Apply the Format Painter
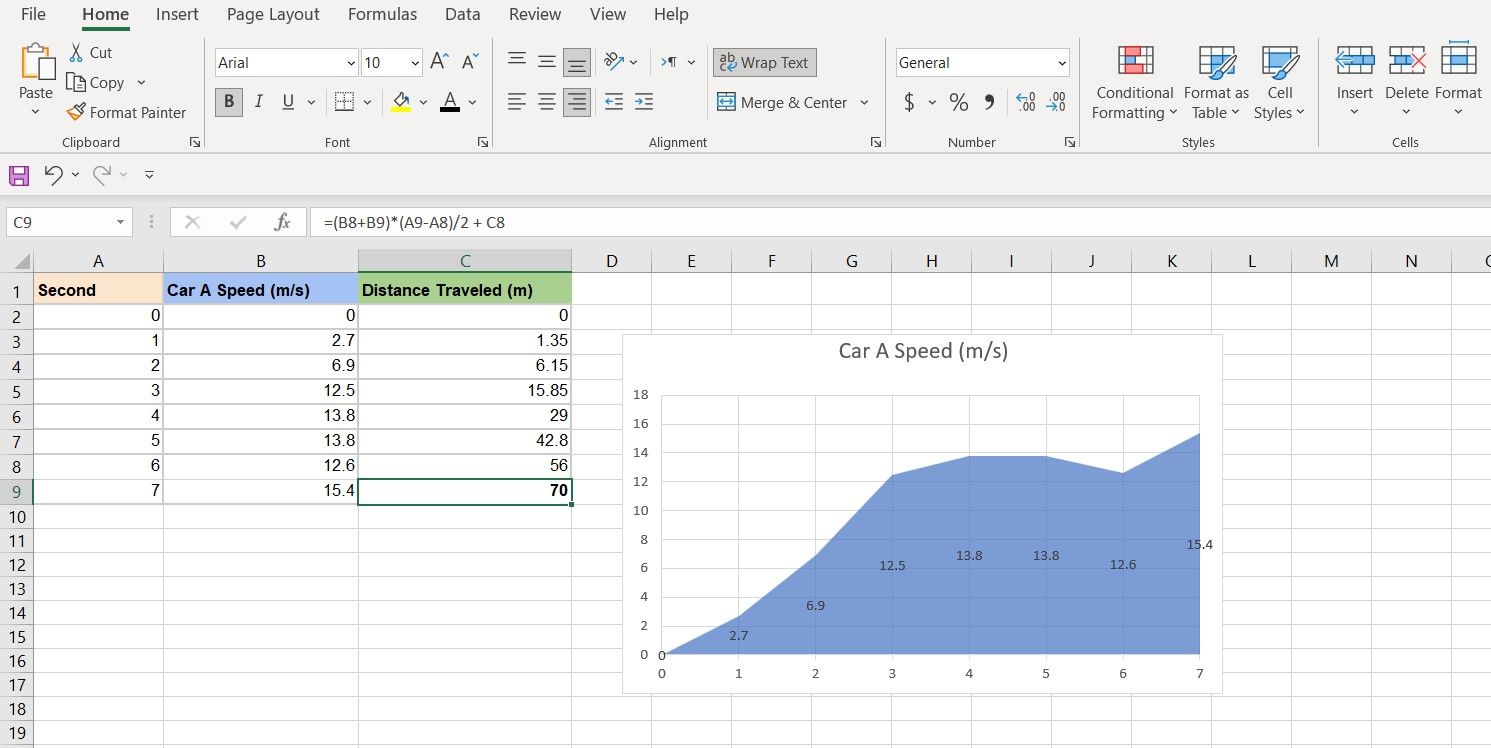Viewport: 1491px width, 748px height. coord(127,112)
